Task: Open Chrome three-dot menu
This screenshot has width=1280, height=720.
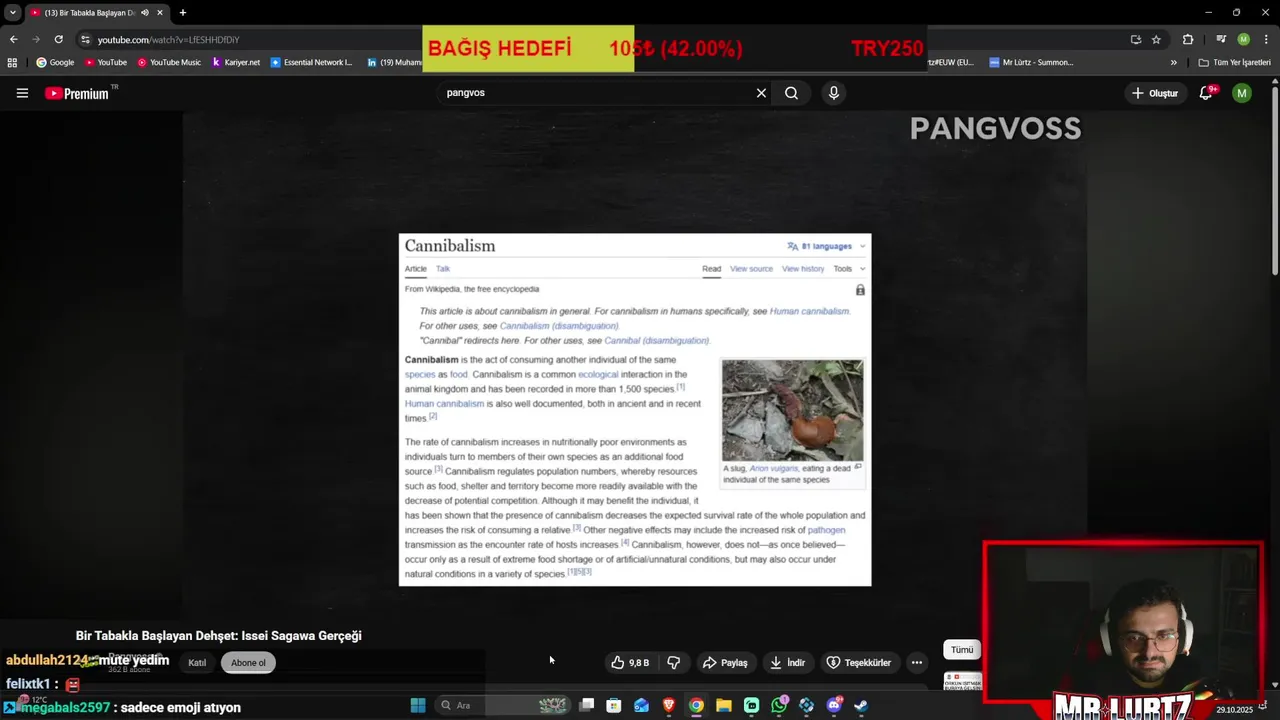Action: 1266,39
